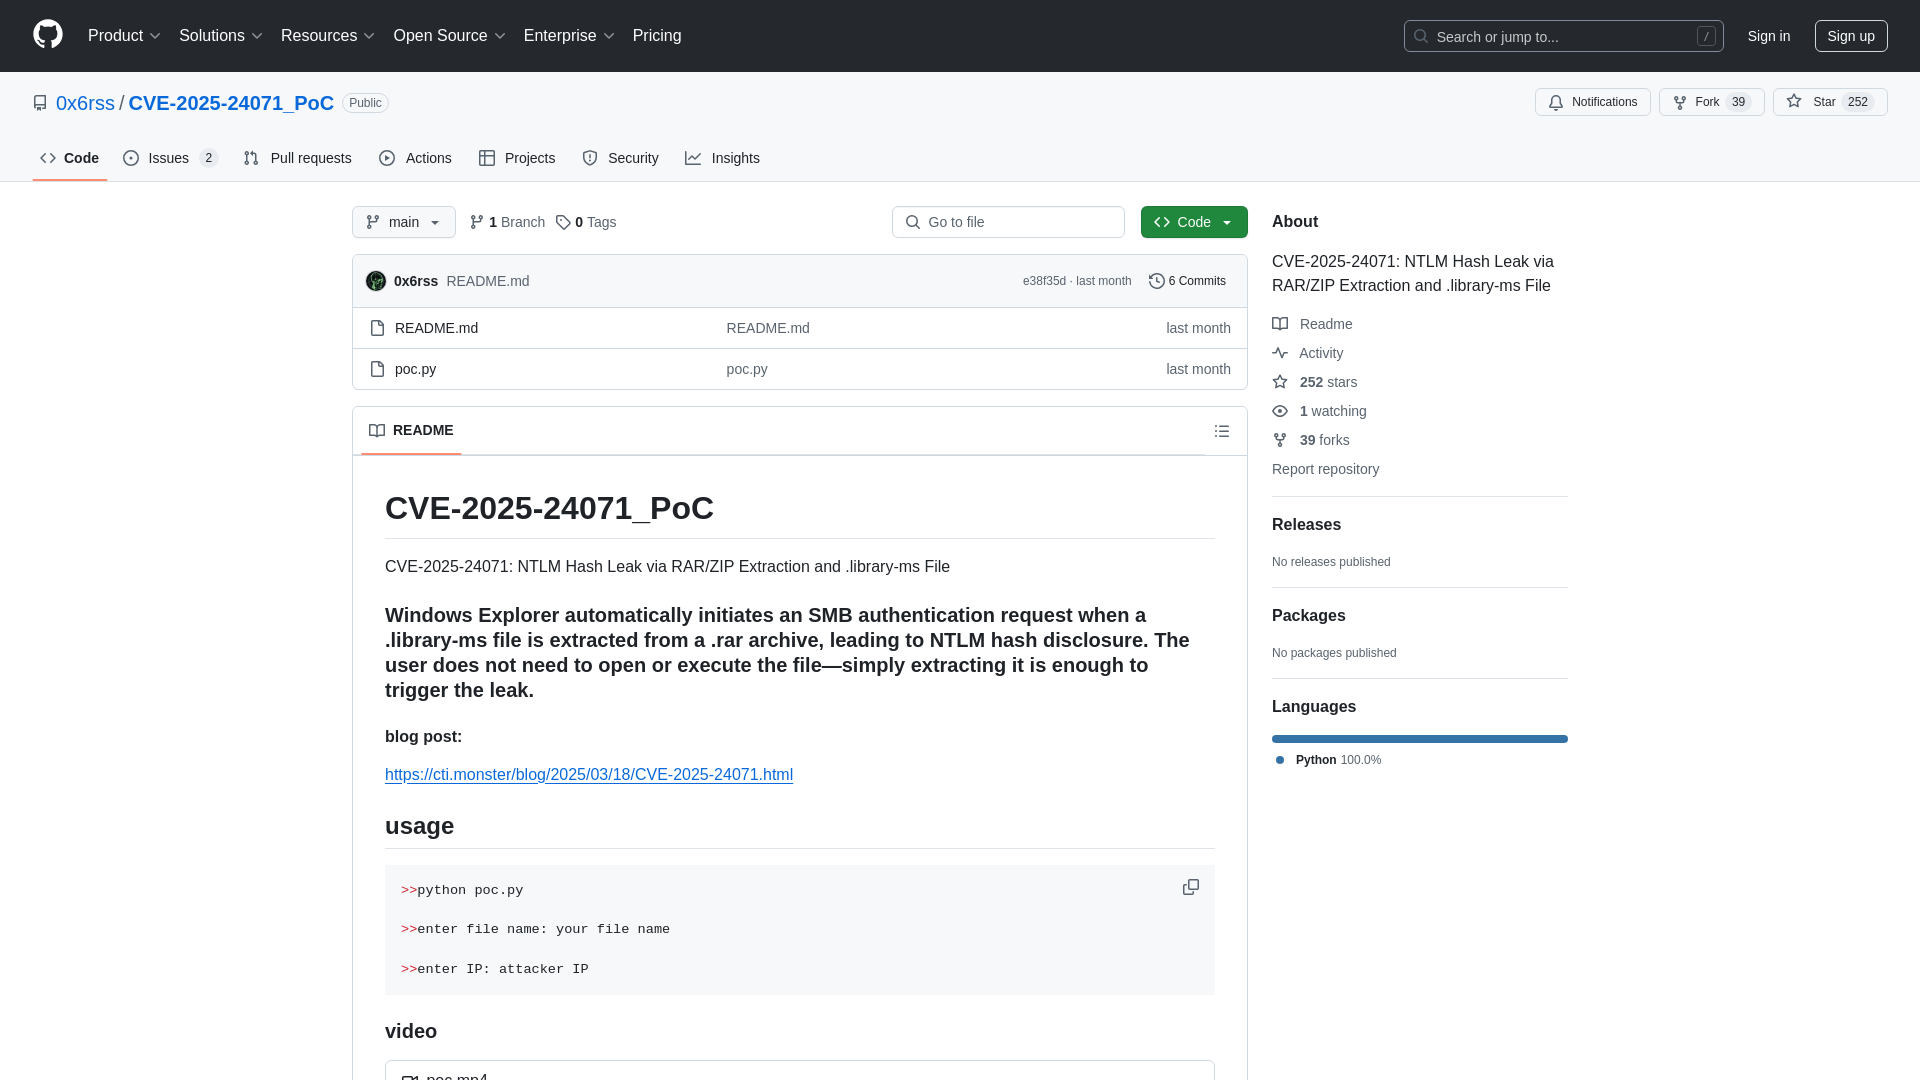Click the Fork count 39 badge
Image resolution: width=1920 pixels, height=1080 pixels.
[x=1739, y=102]
